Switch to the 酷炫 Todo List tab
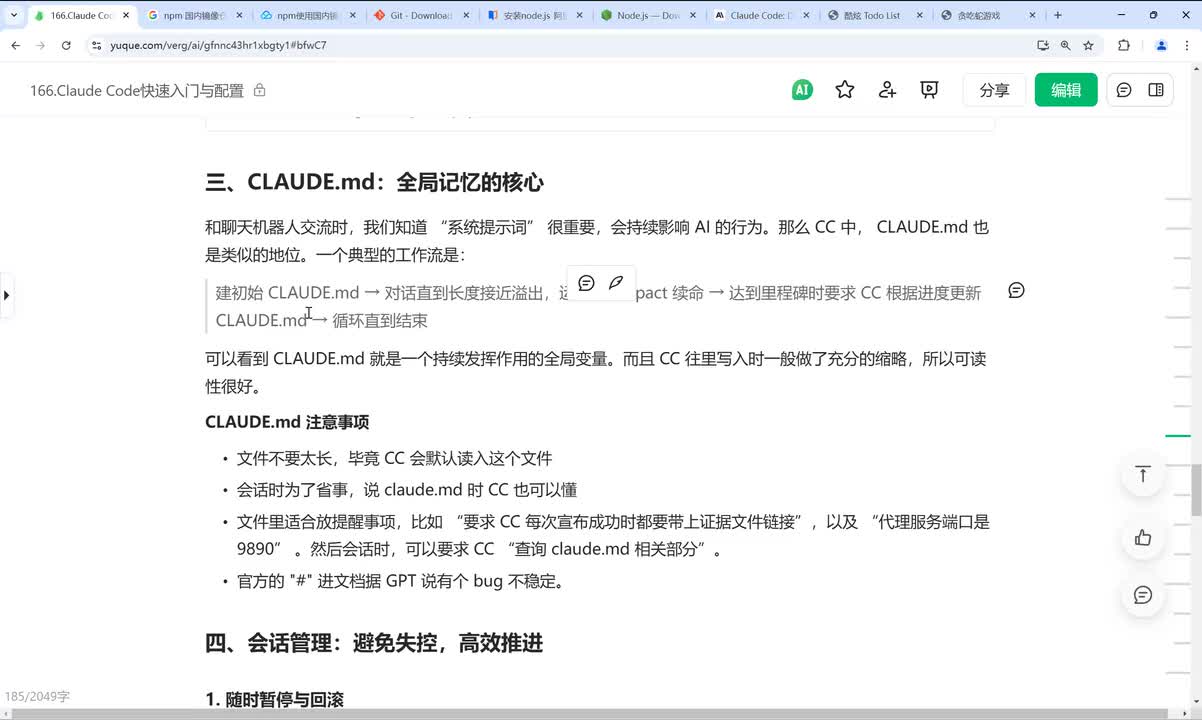 tap(876, 16)
